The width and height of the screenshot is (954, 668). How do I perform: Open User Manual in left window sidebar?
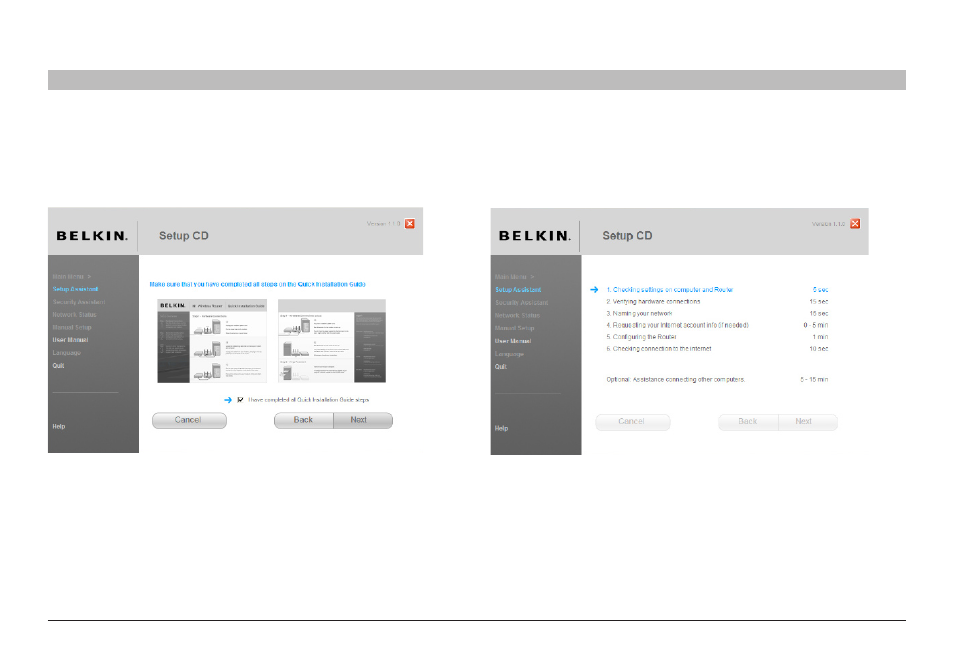[x=70, y=340]
